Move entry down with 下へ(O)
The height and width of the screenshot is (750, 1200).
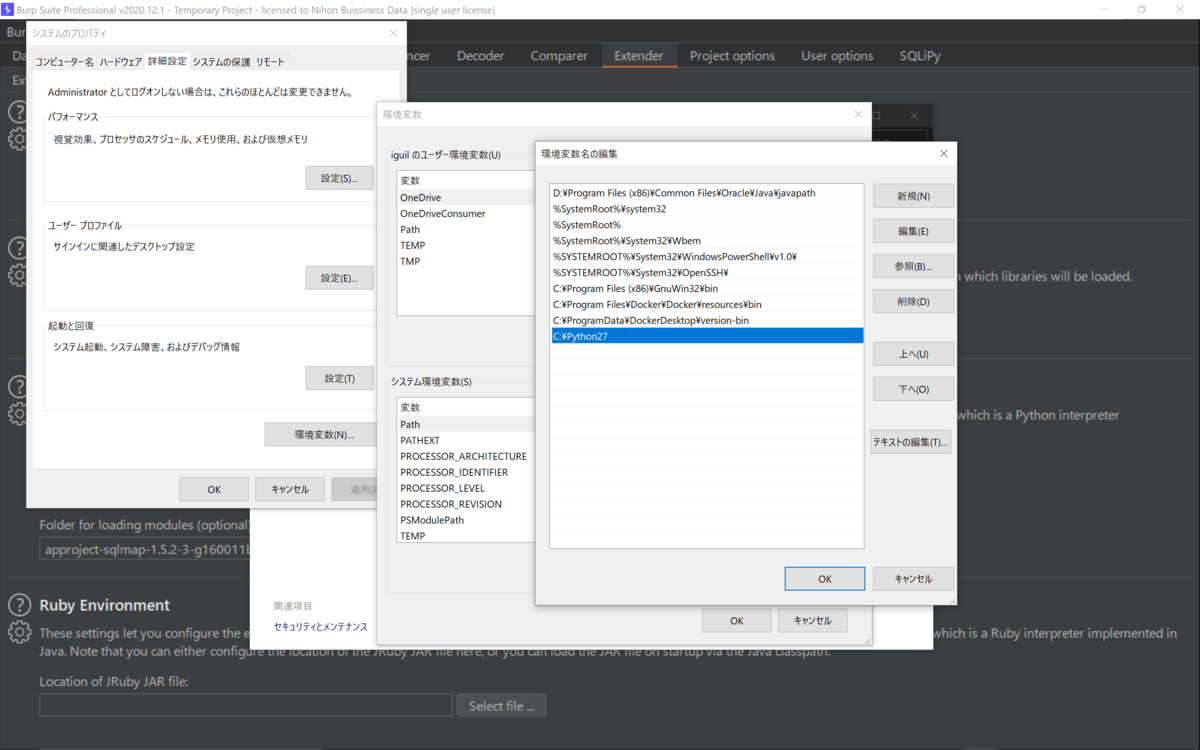913,389
